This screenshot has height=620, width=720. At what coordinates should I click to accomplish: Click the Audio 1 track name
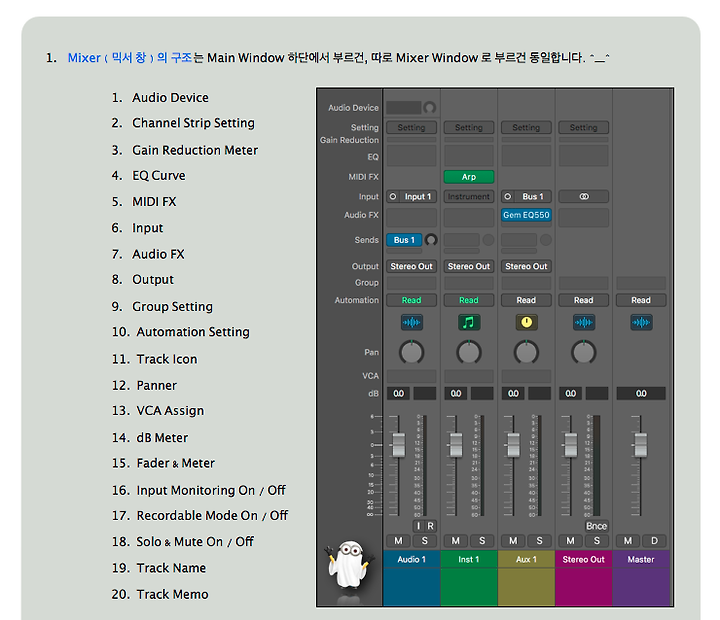(x=411, y=559)
